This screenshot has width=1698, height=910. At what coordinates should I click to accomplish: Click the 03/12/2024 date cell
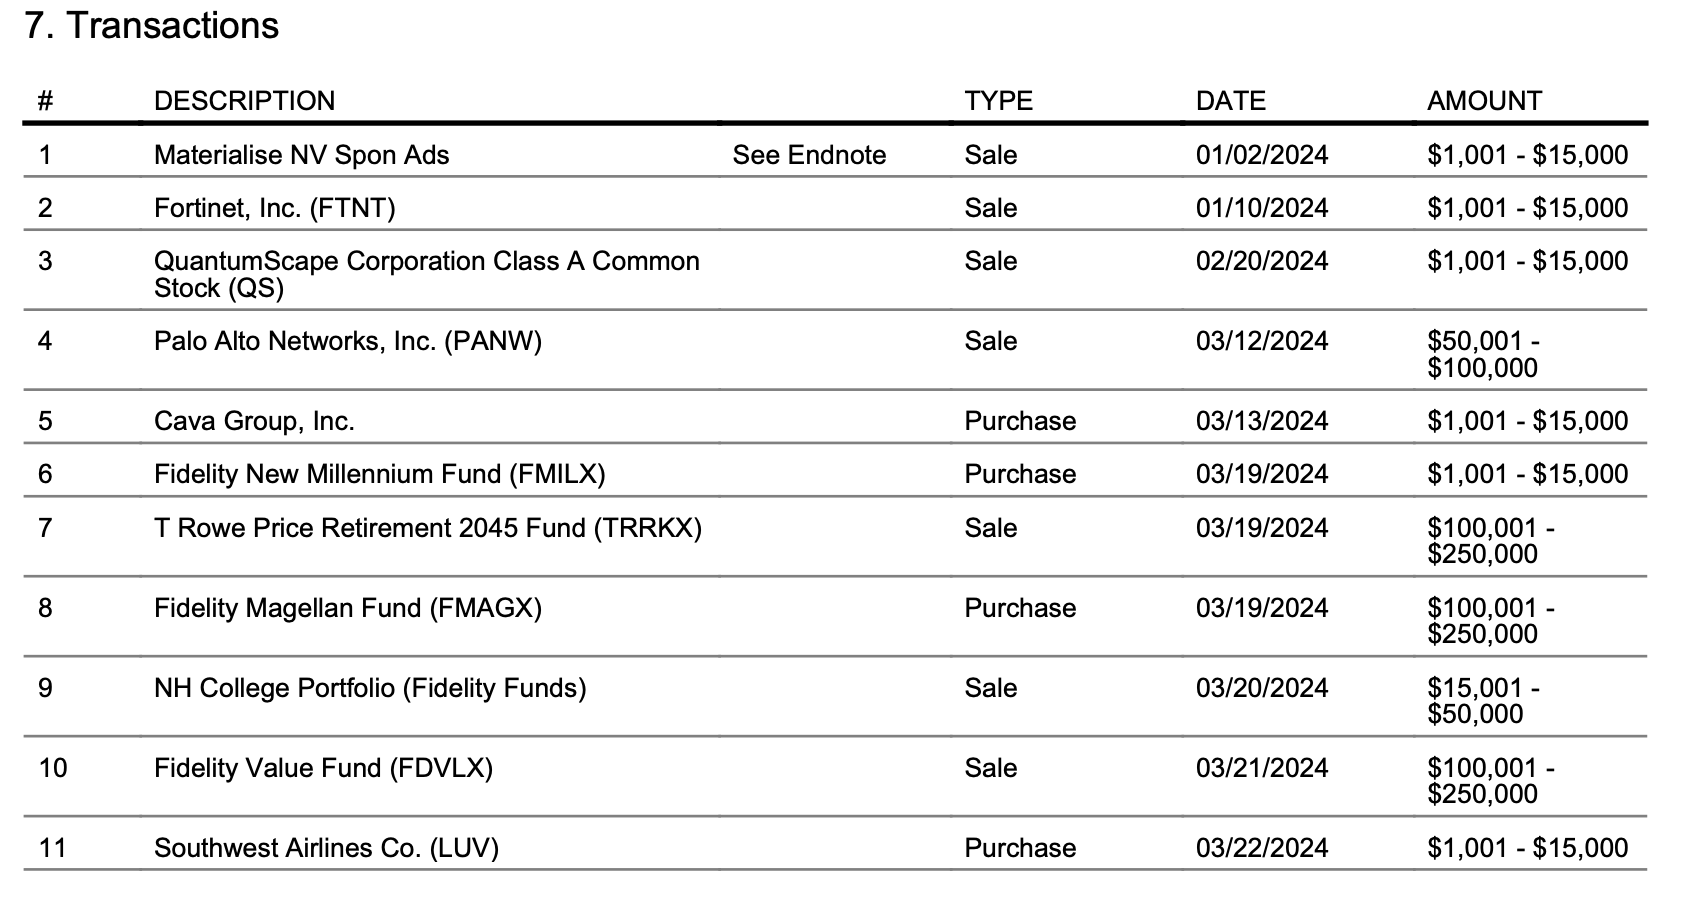coord(1261,341)
